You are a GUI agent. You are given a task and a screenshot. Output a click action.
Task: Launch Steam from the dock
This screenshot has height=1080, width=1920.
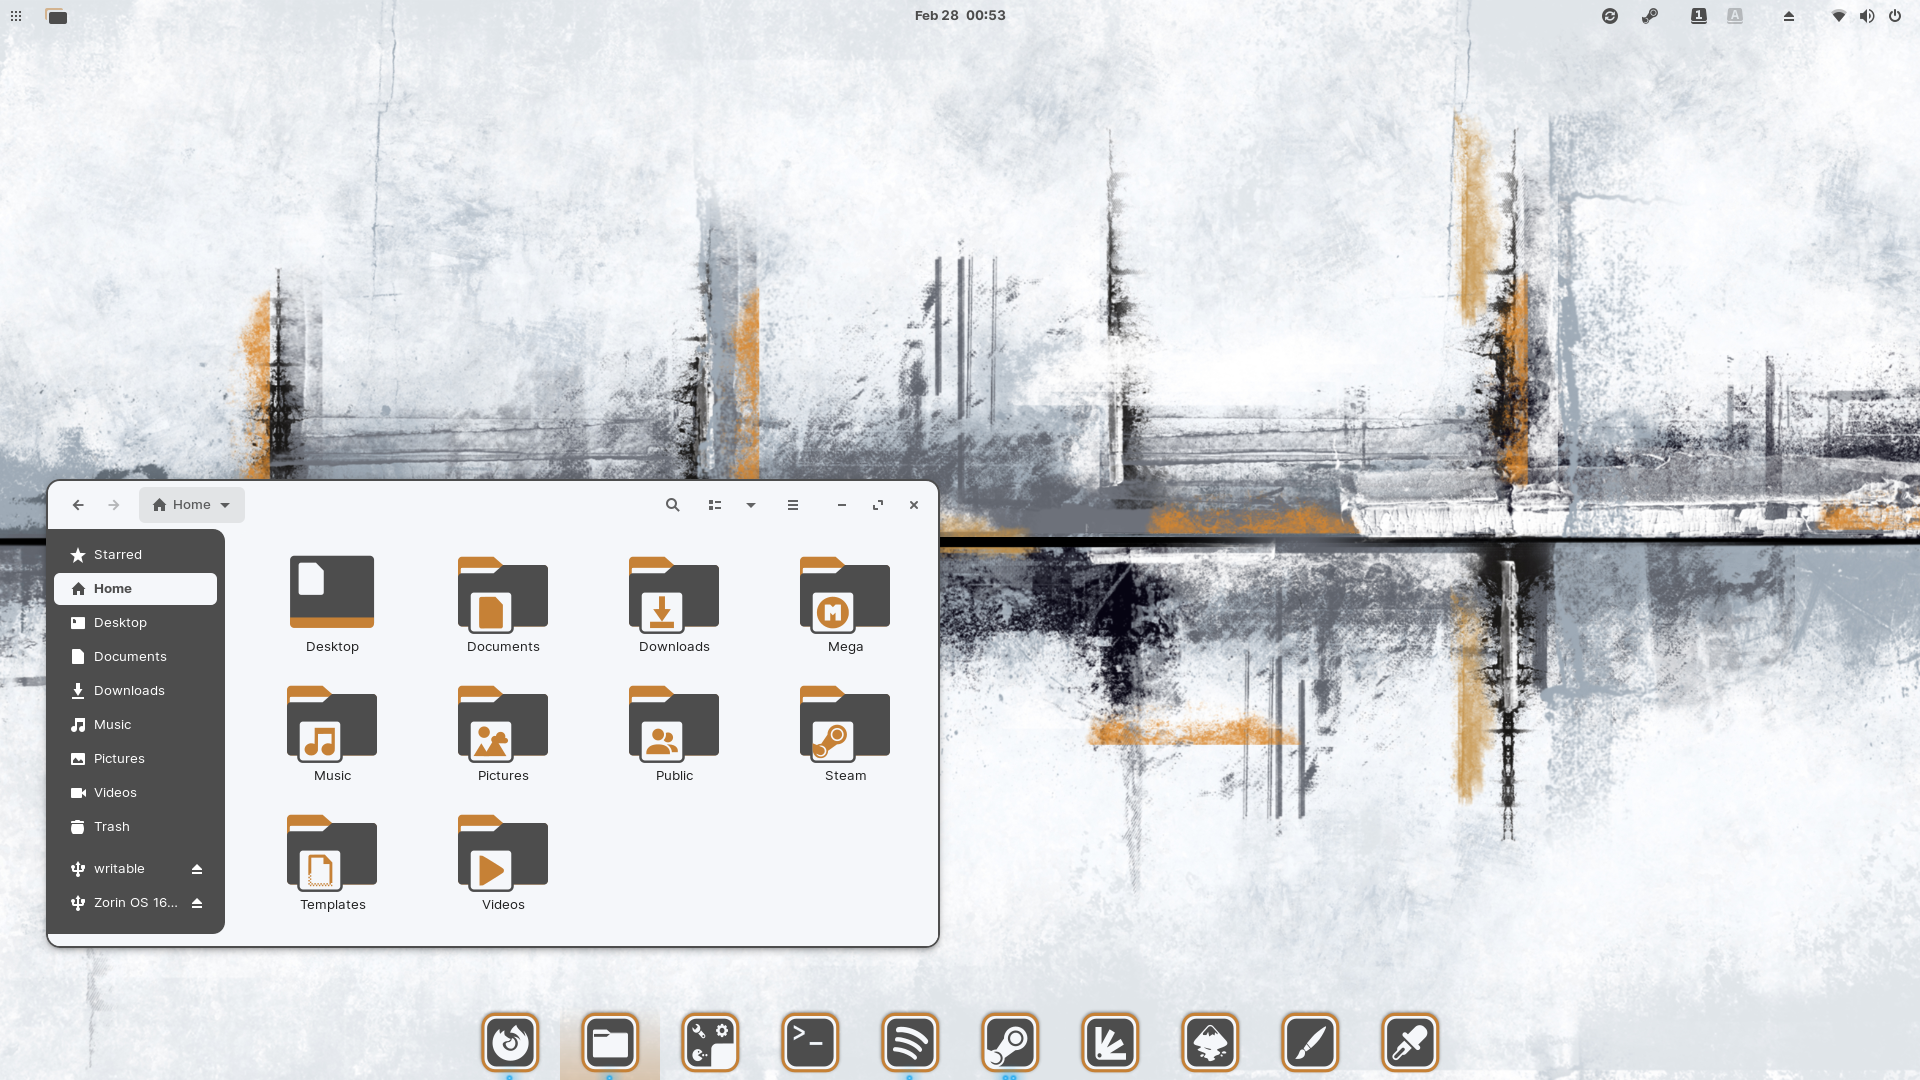pos(1010,1042)
